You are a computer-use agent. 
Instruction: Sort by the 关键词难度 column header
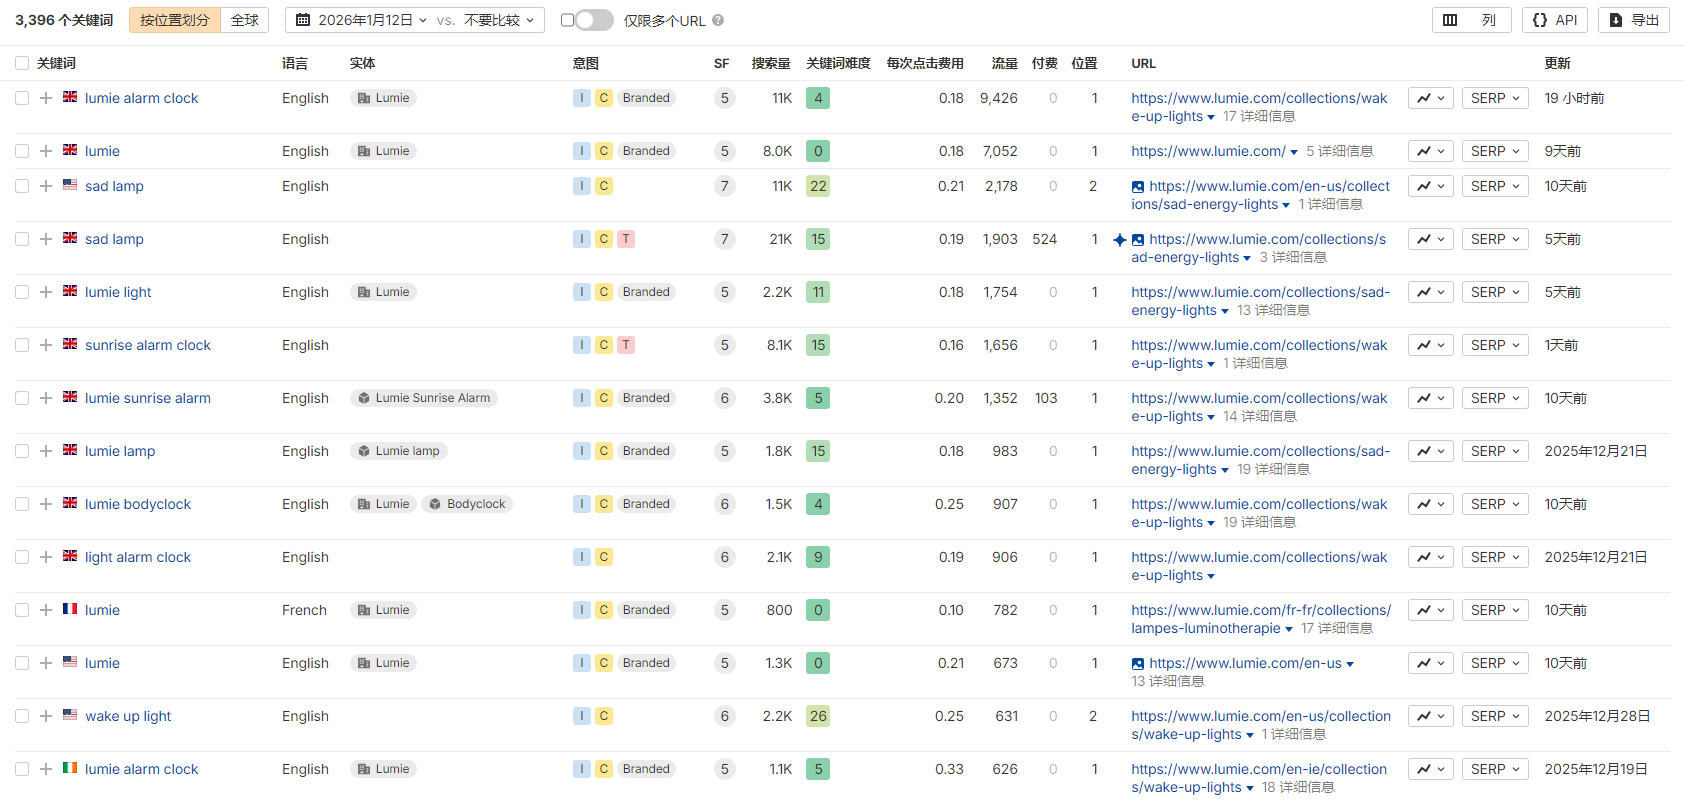pos(838,63)
